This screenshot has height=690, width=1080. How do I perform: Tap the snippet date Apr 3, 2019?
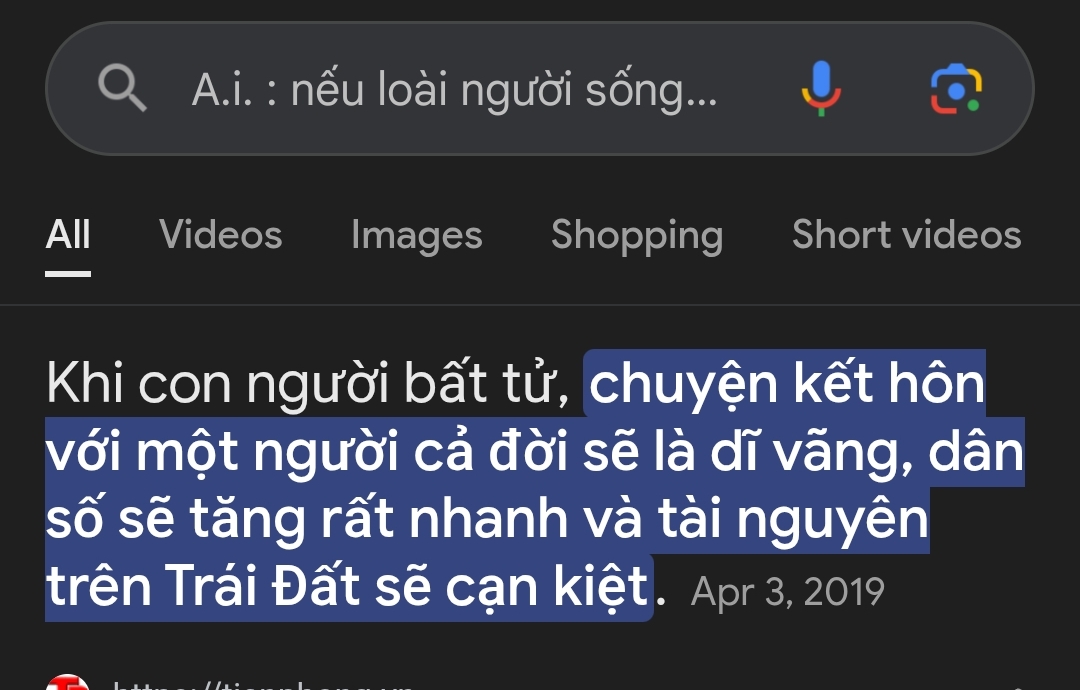coord(788,592)
